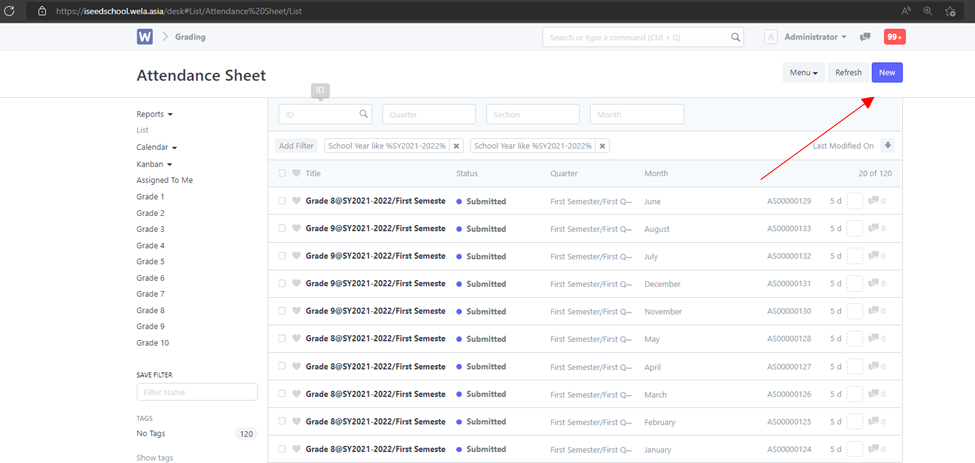Open the Administrator user dropdown
Image resolution: width=975 pixels, height=463 pixels.
[815, 37]
